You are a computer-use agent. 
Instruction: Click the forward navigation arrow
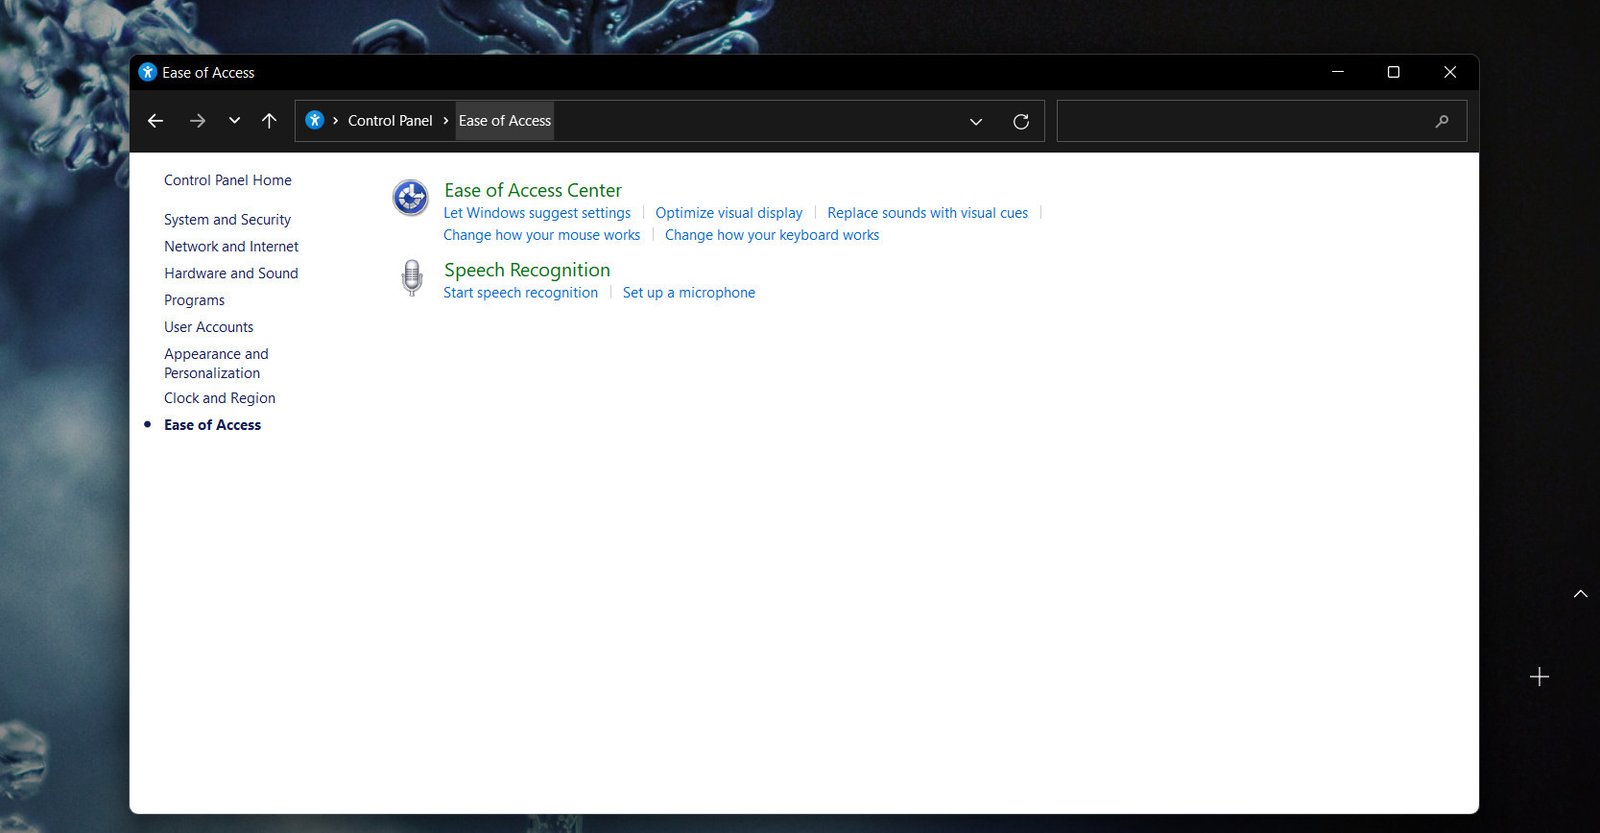198,121
